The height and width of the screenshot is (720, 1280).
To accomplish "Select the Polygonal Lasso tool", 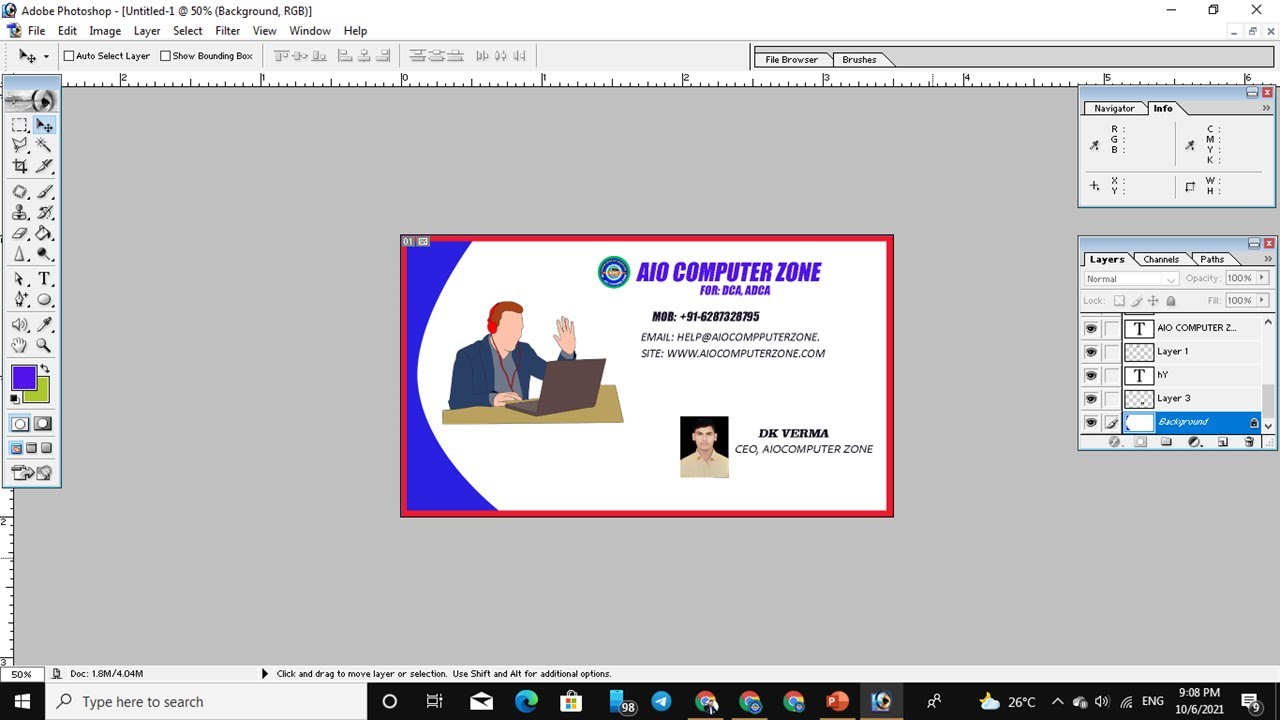I will (19, 145).
